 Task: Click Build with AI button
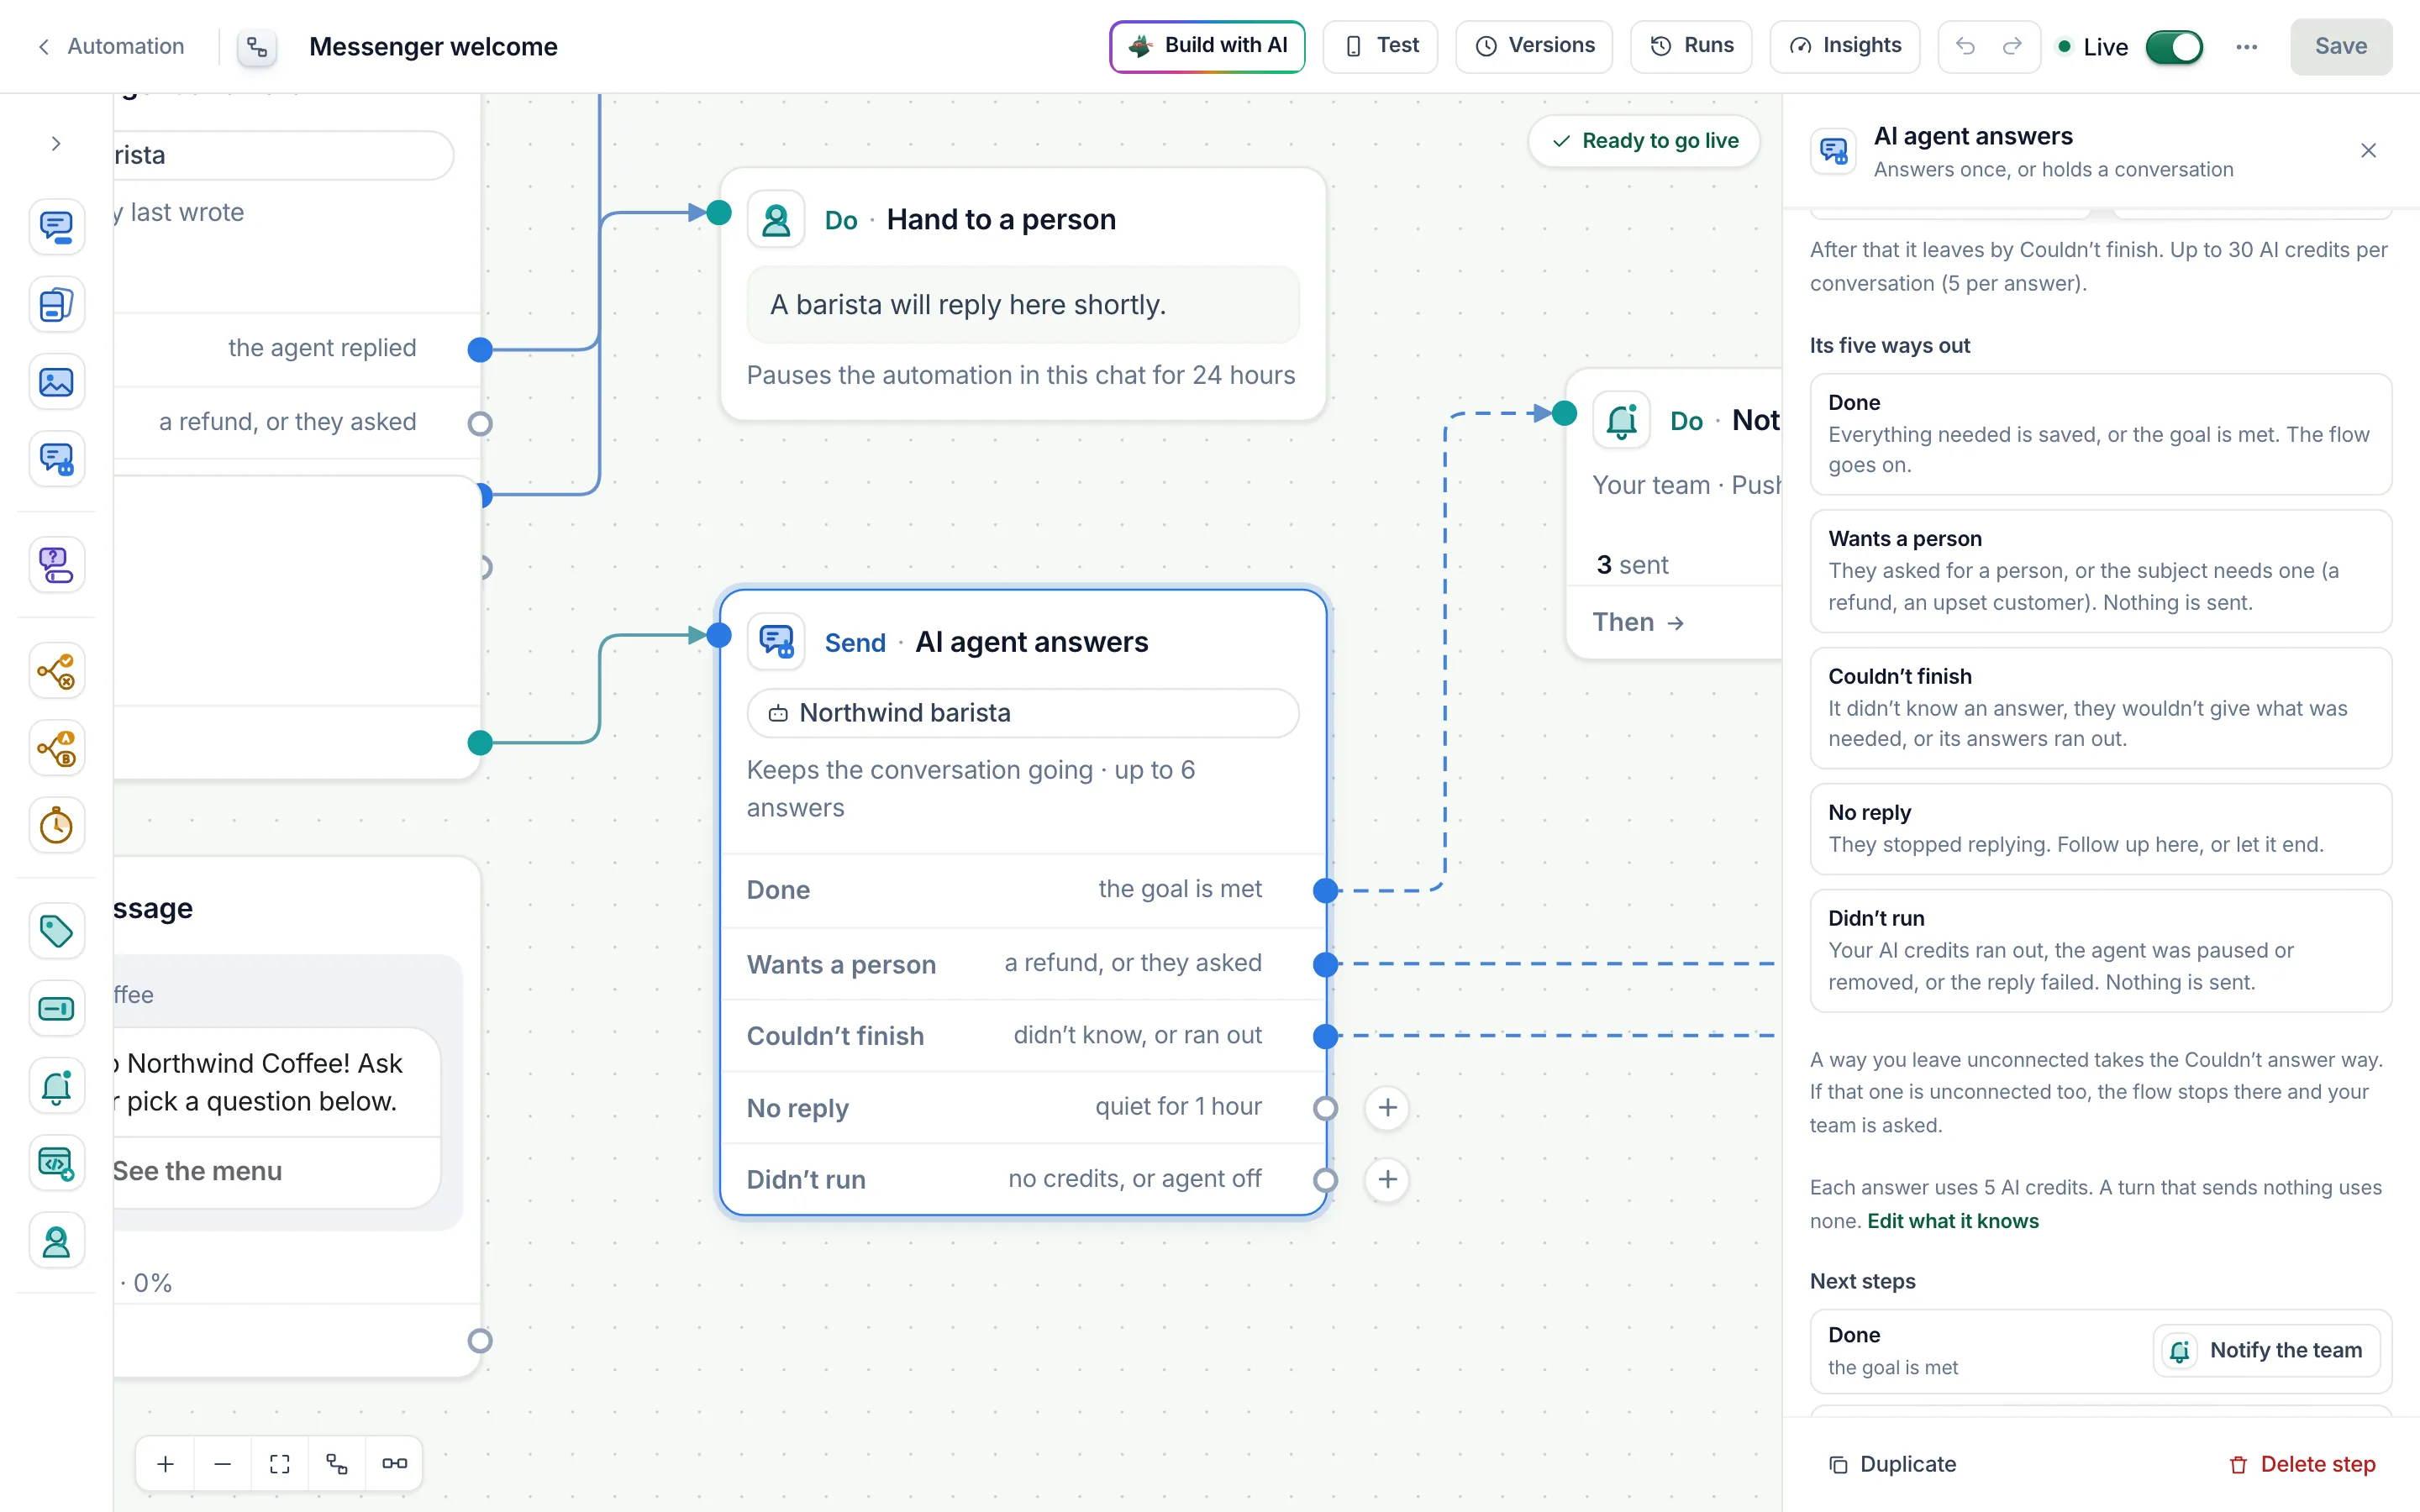(1207, 46)
